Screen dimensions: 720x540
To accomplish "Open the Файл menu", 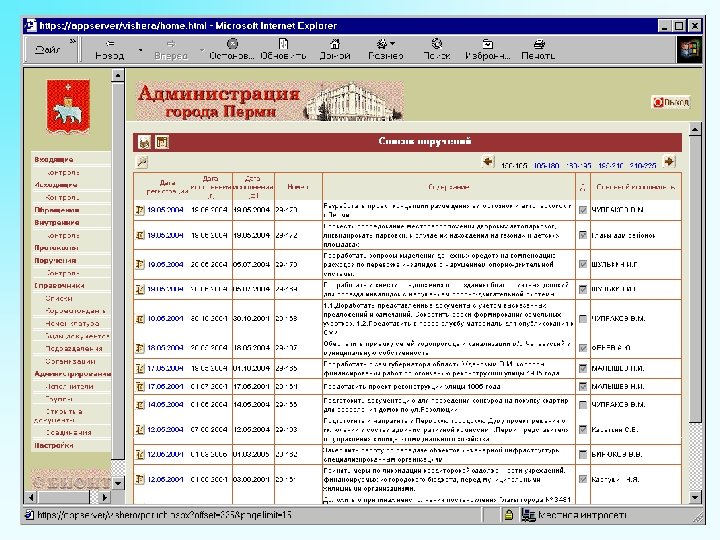I will pyautogui.click(x=48, y=50).
